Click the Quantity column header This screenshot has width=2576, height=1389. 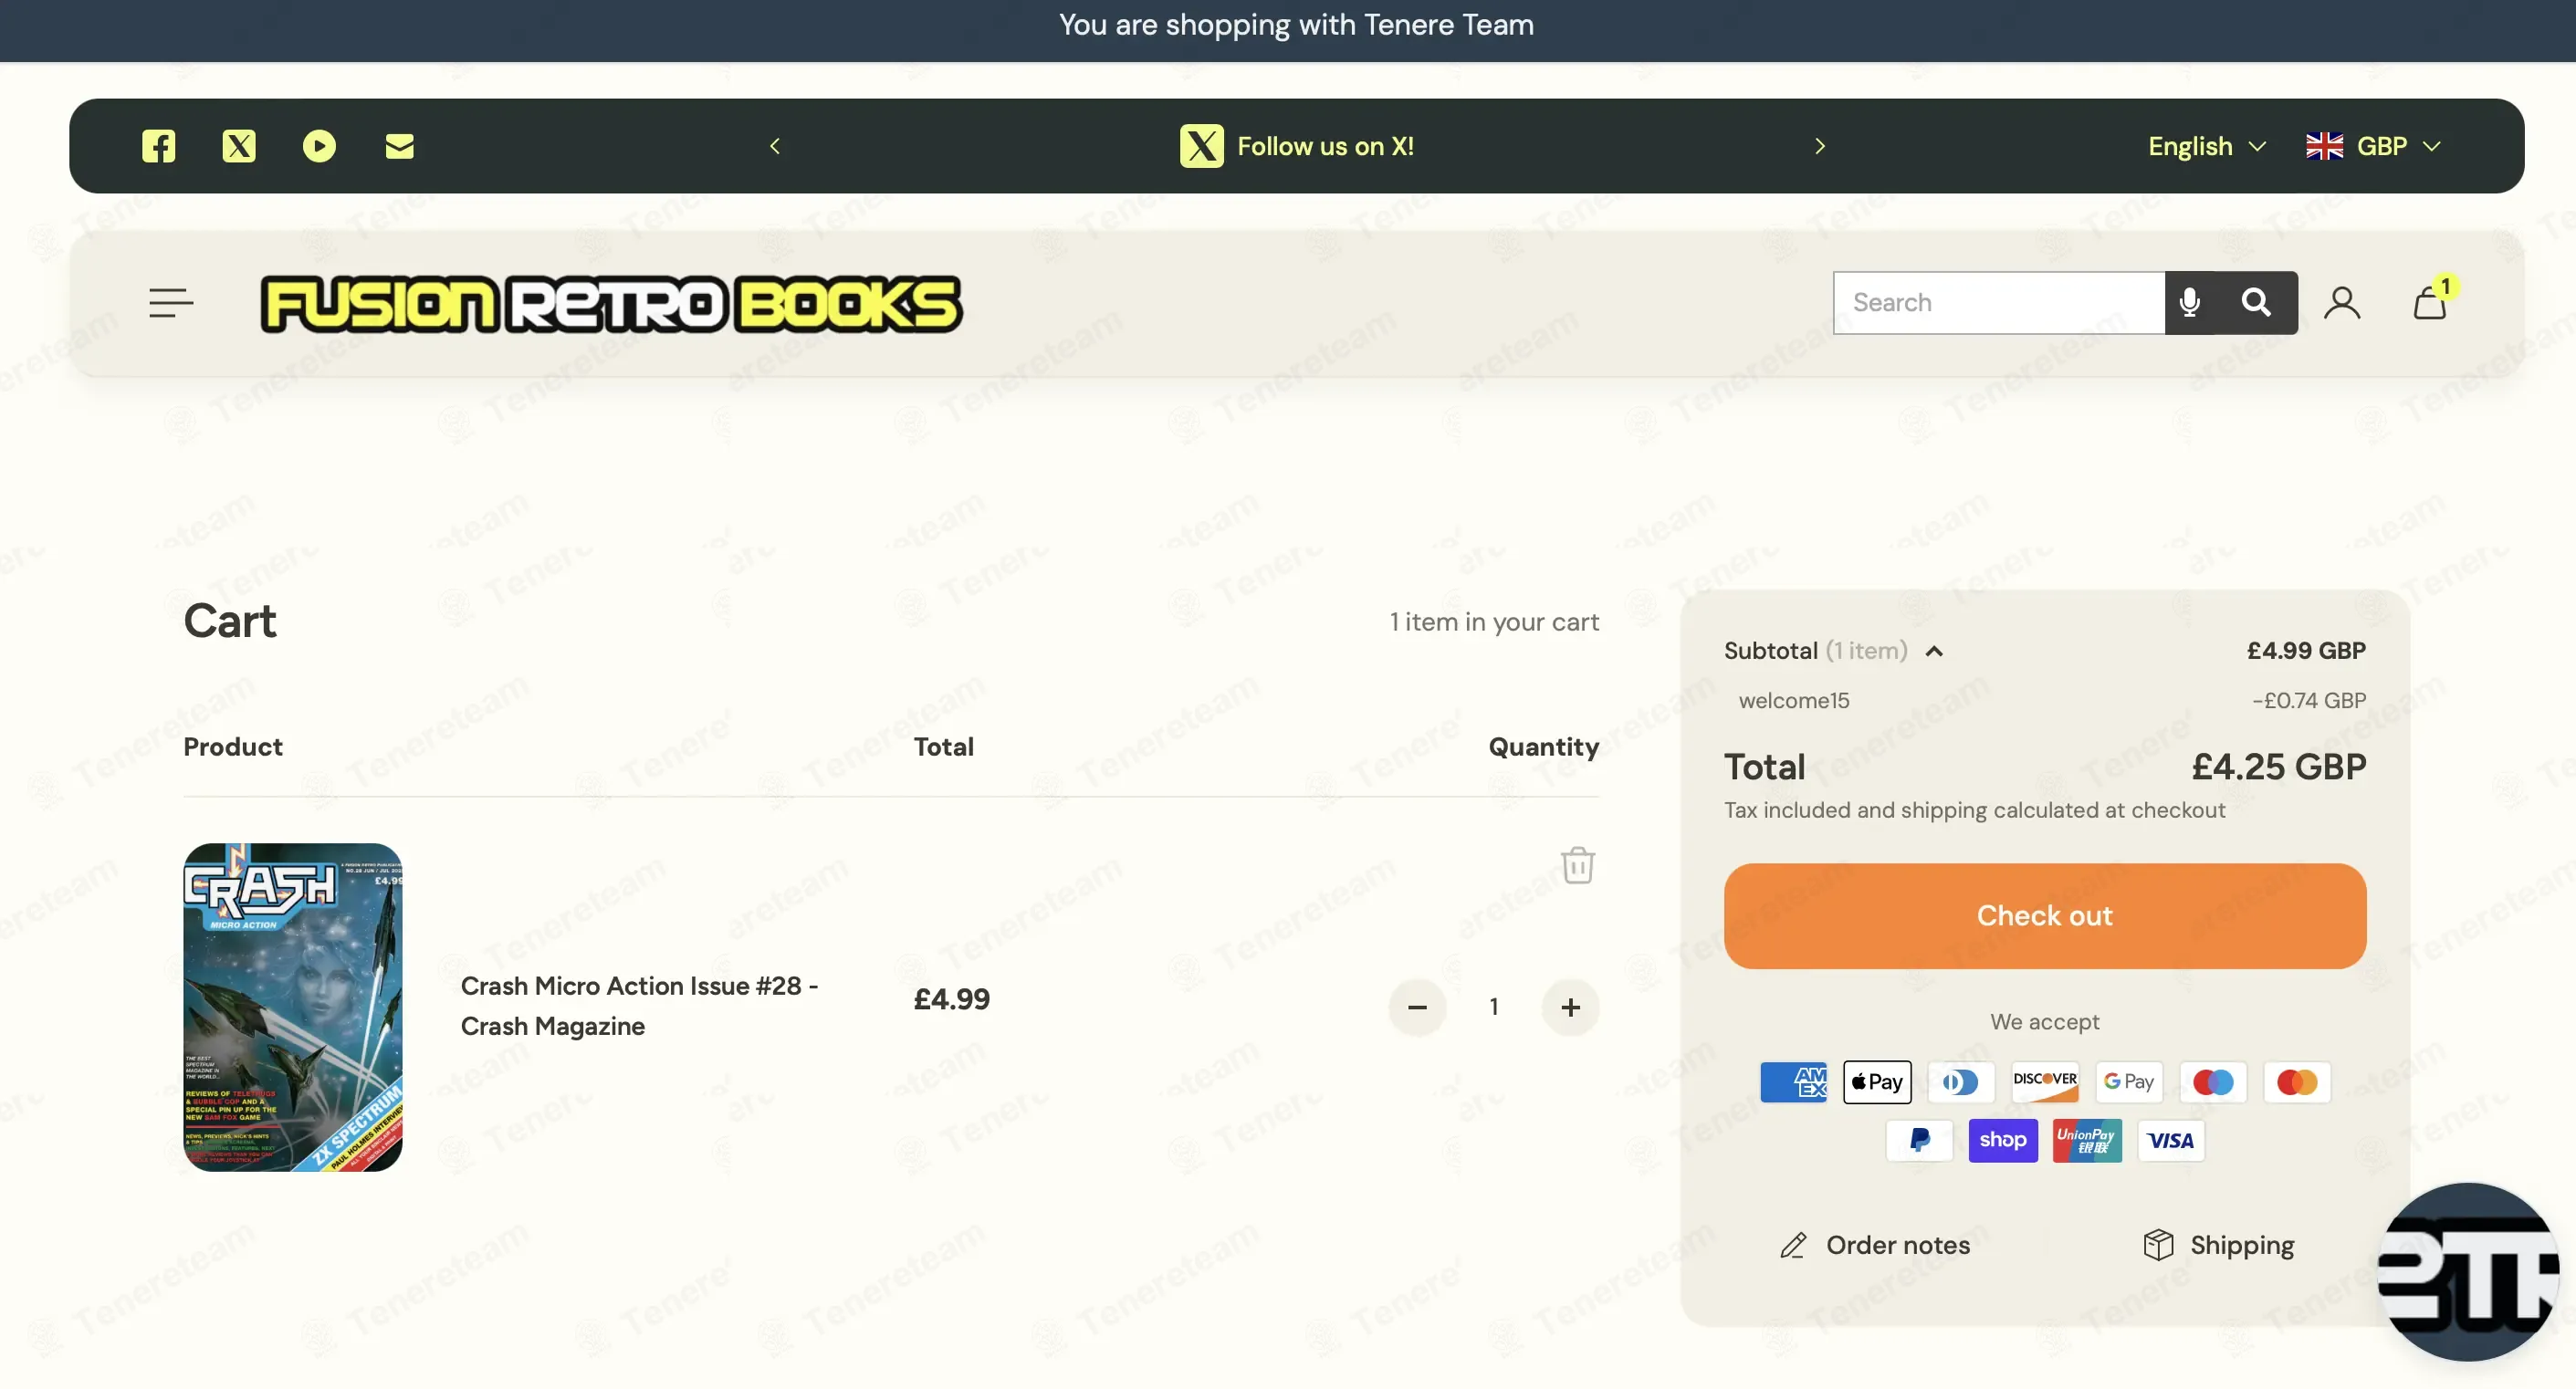coord(1543,747)
